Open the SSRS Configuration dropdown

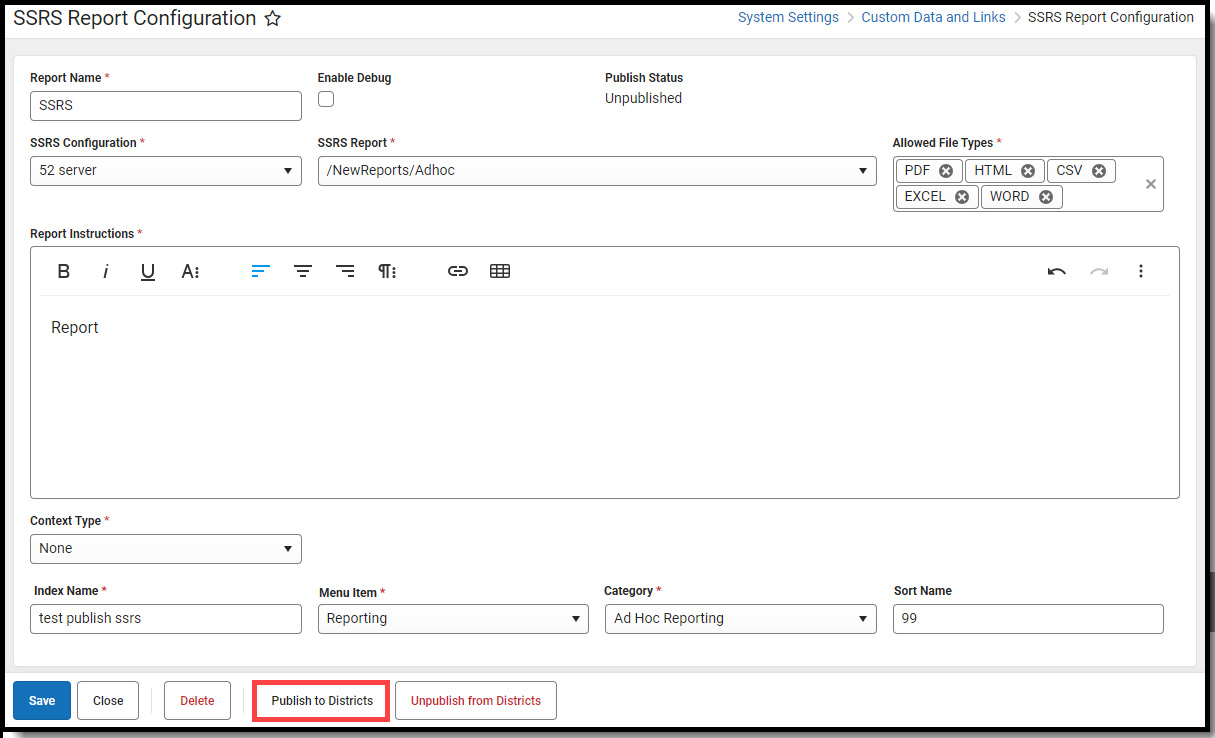click(x=289, y=170)
